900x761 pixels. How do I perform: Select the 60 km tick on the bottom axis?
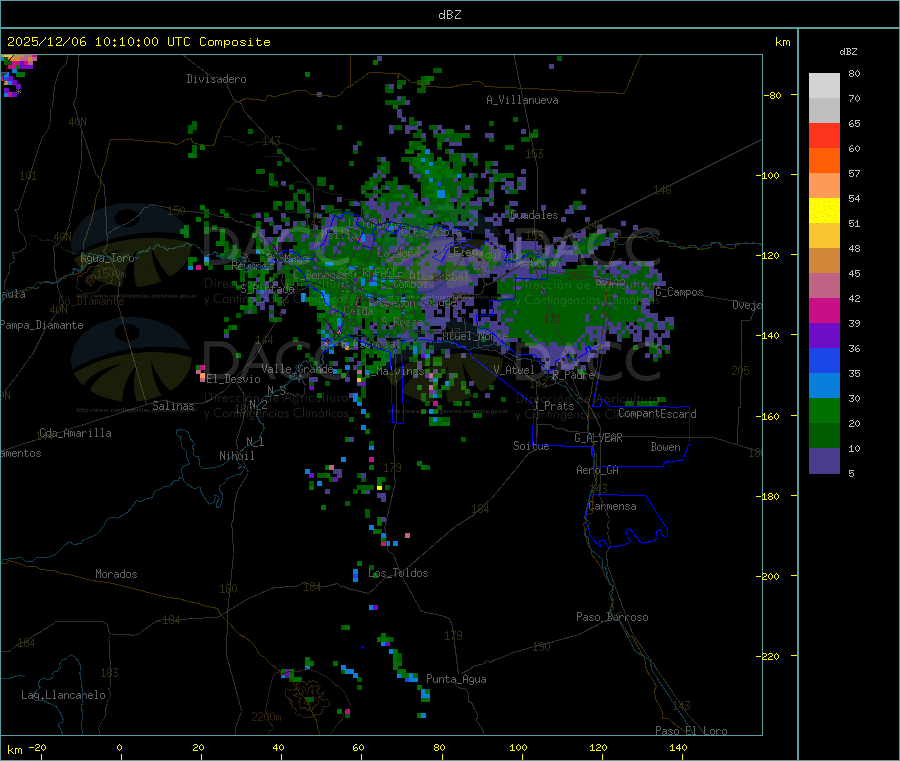pyautogui.click(x=358, y=747)
